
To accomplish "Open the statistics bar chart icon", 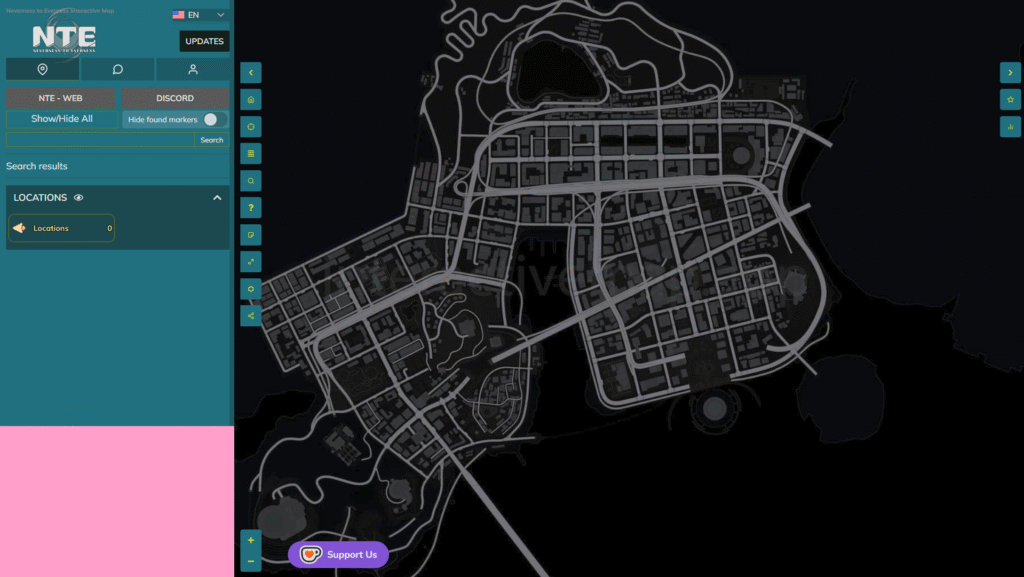I will click(x=1010, y=127).
